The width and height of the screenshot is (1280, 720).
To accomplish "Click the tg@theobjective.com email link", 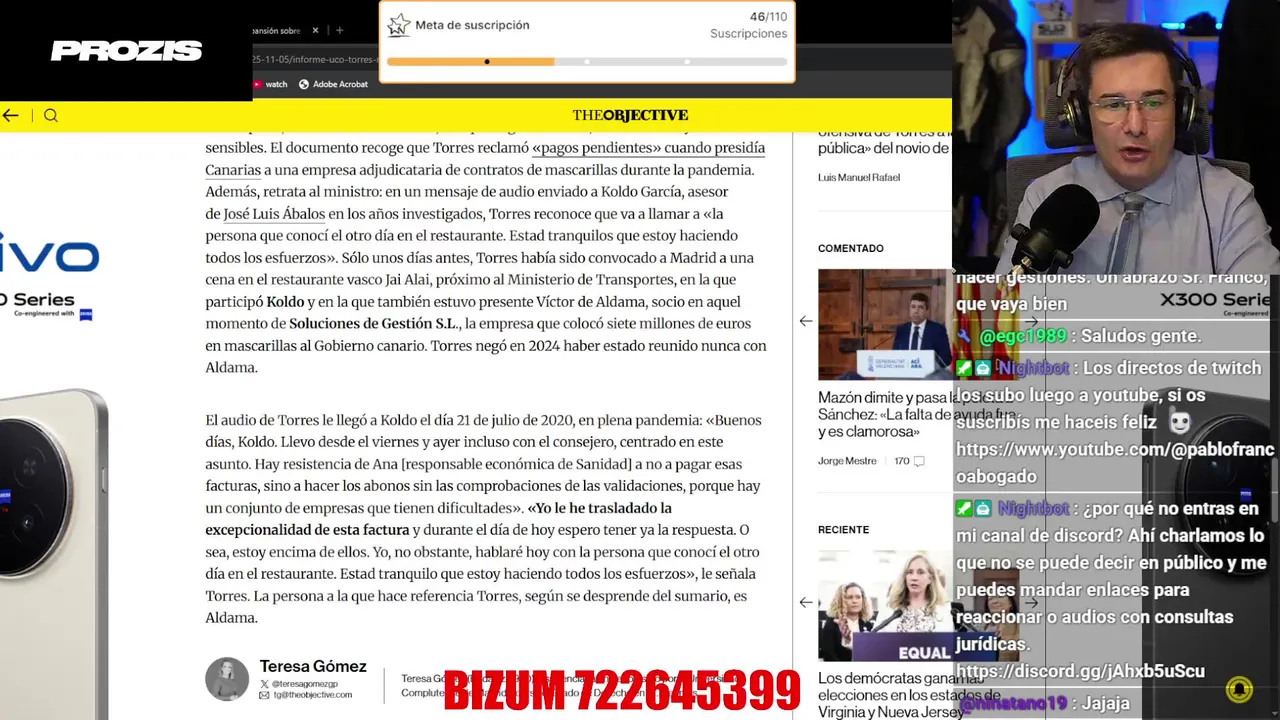I will point(312,695).
